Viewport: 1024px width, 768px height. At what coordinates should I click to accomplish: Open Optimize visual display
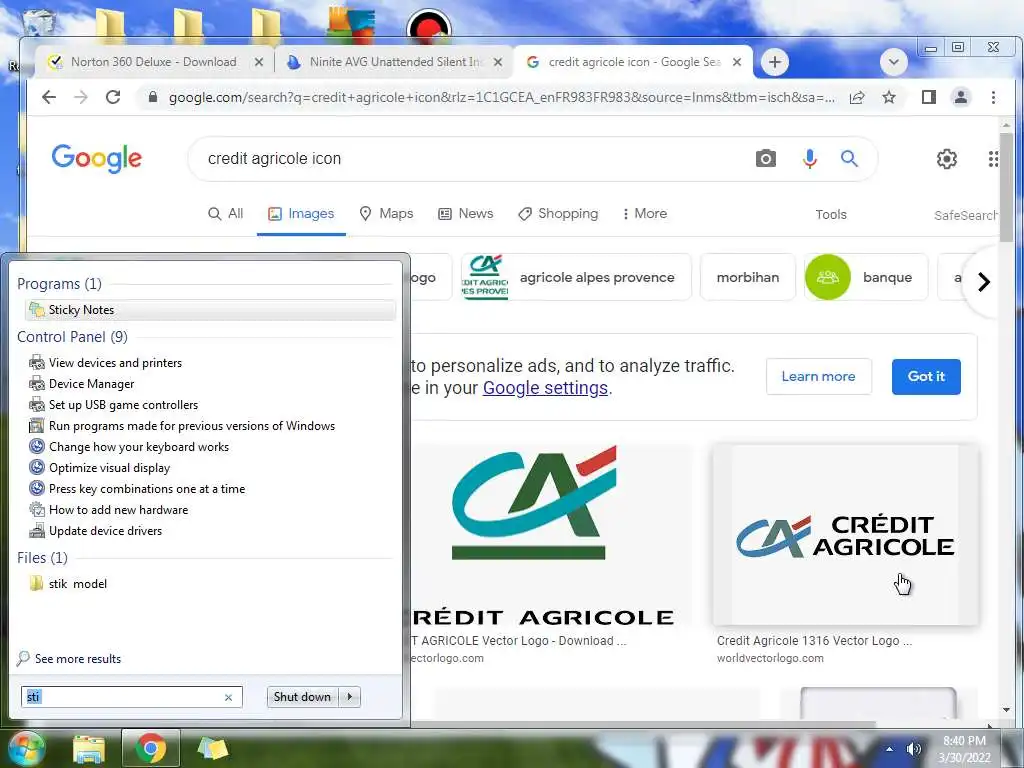pos(109,468)
